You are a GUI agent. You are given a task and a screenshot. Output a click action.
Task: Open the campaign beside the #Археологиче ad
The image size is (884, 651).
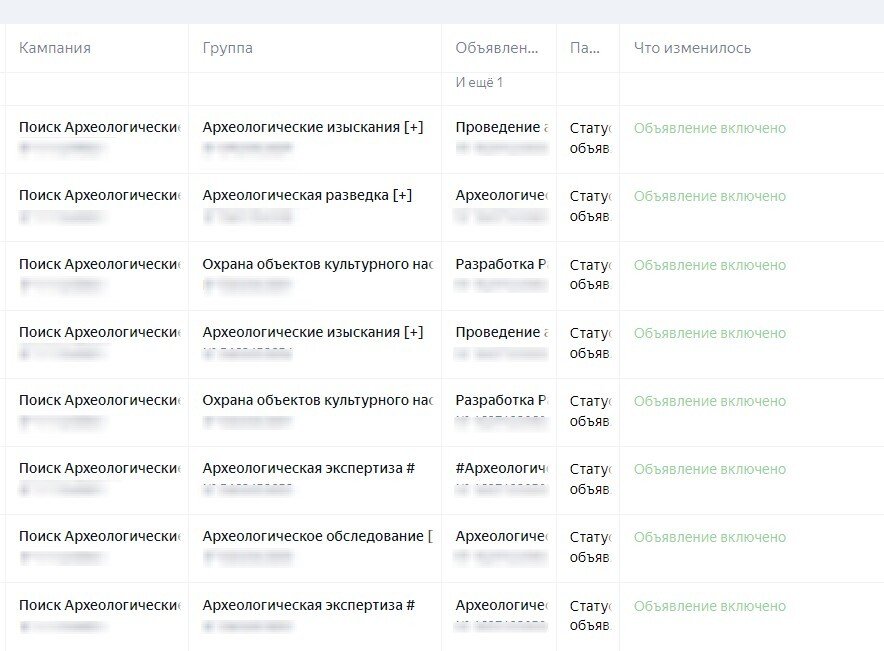(99, 468)
